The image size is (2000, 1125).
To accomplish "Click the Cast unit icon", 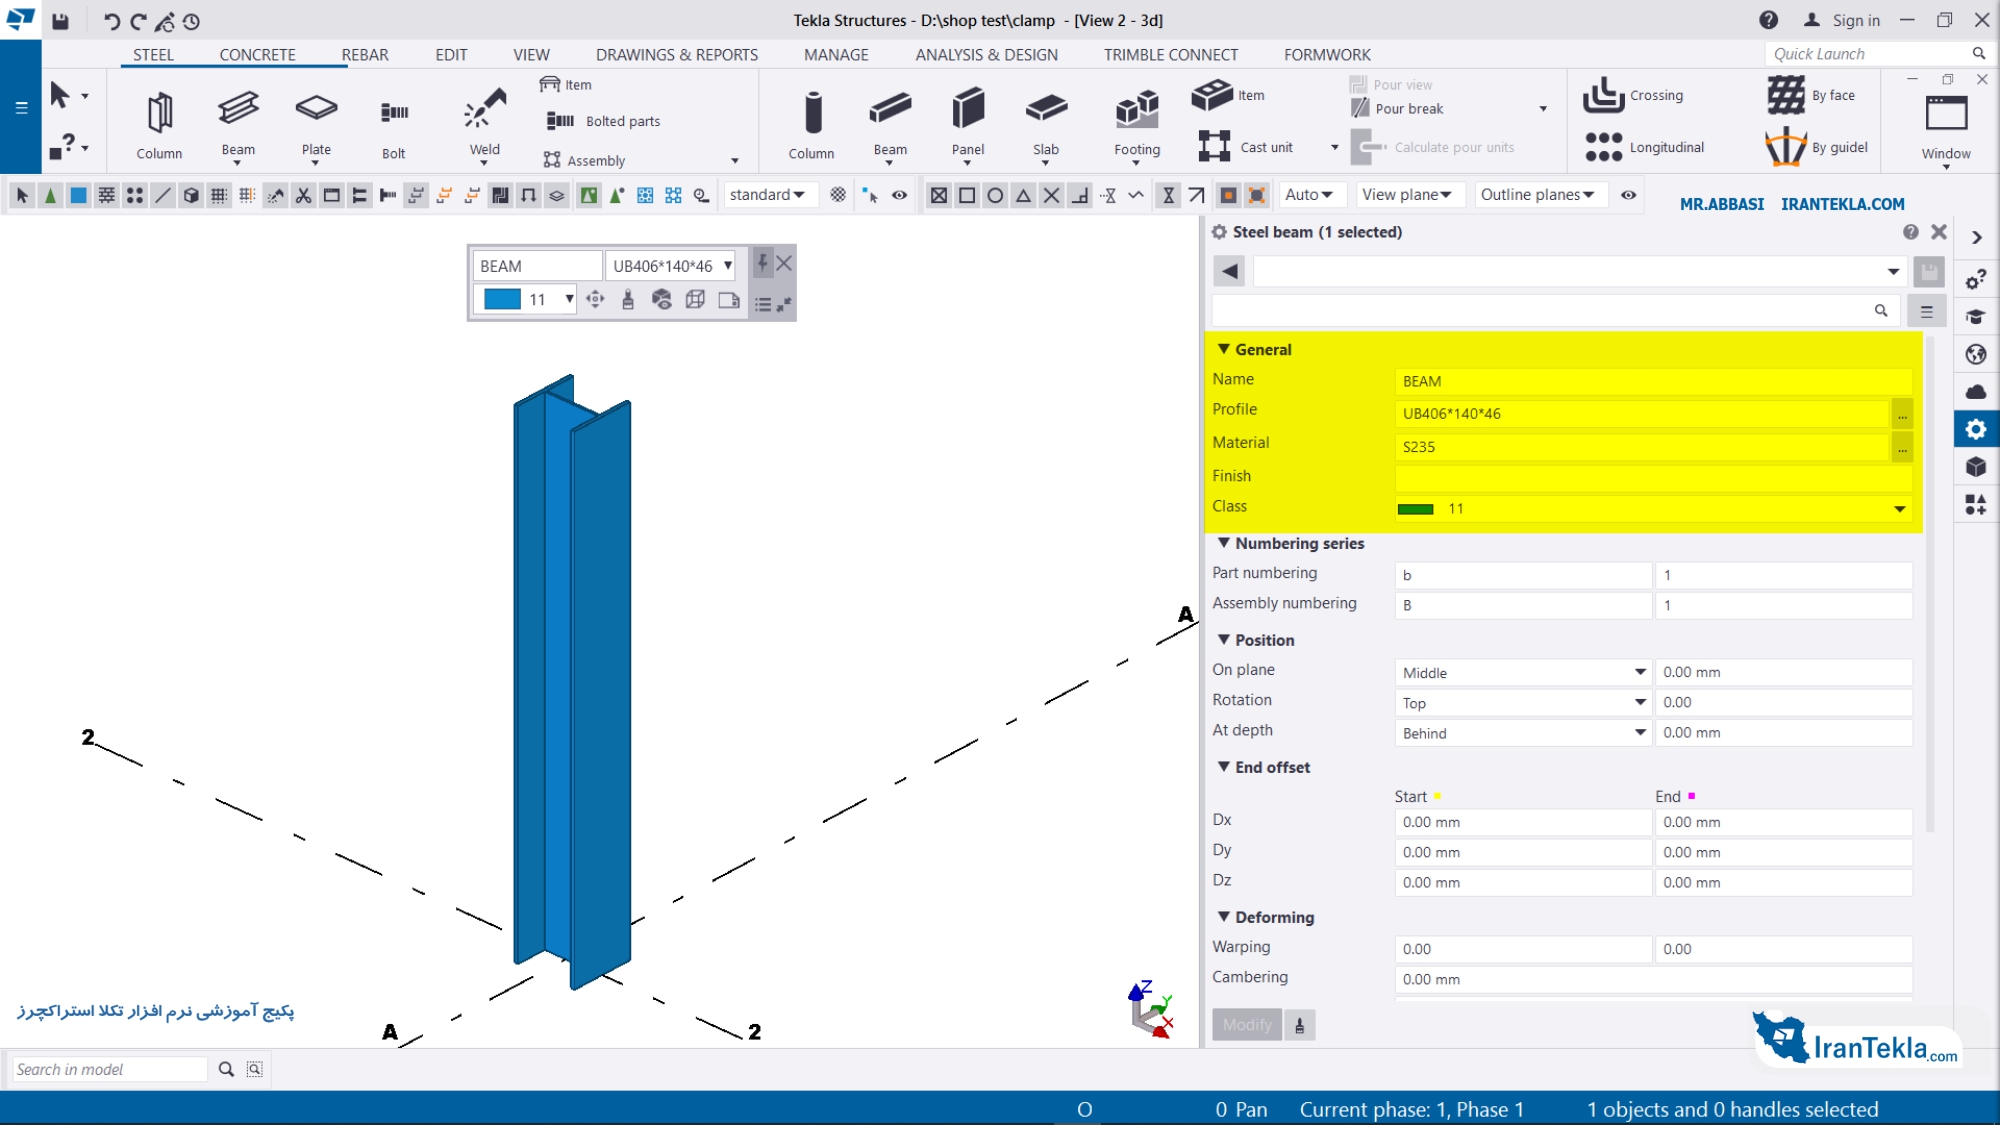I will (x=1214, y=147).
